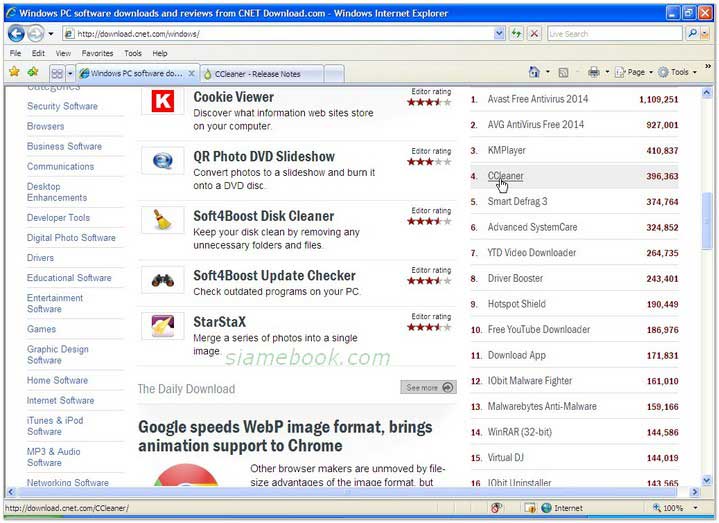Viewport: 719px width, 523px height.
Task: Click the status bar popup blocker icon
Action: tap(530, 508)
